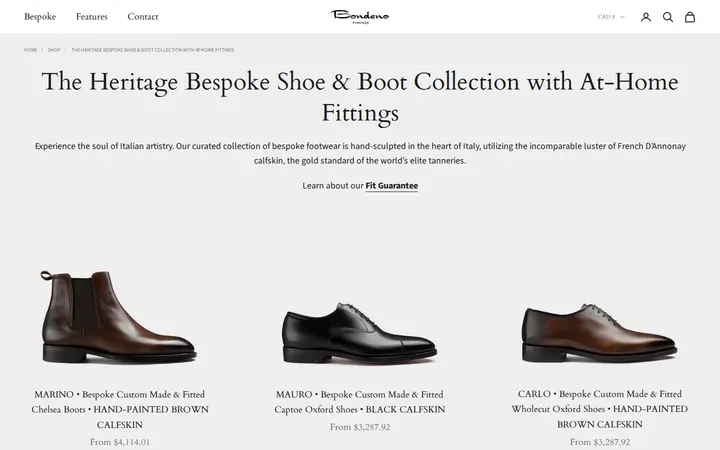
Task: Click the Italian artistry description paragraph
Action: pos(360,153)
